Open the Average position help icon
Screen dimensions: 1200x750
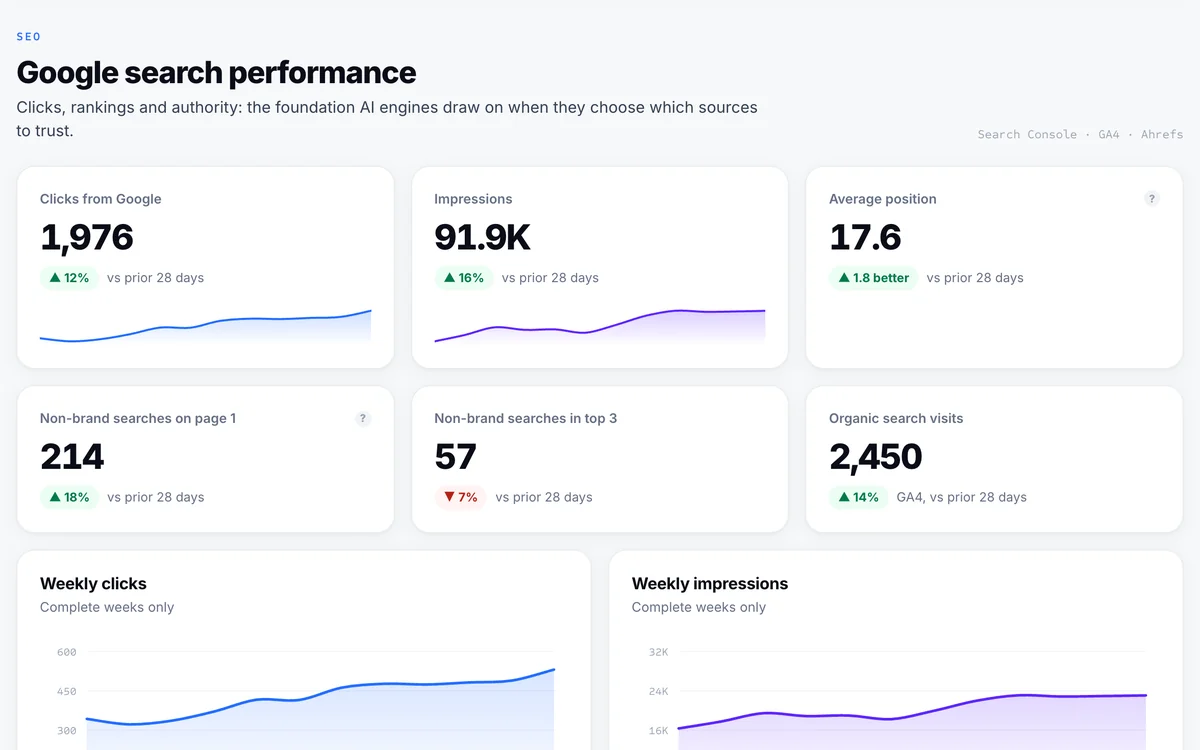point(1152,199)
